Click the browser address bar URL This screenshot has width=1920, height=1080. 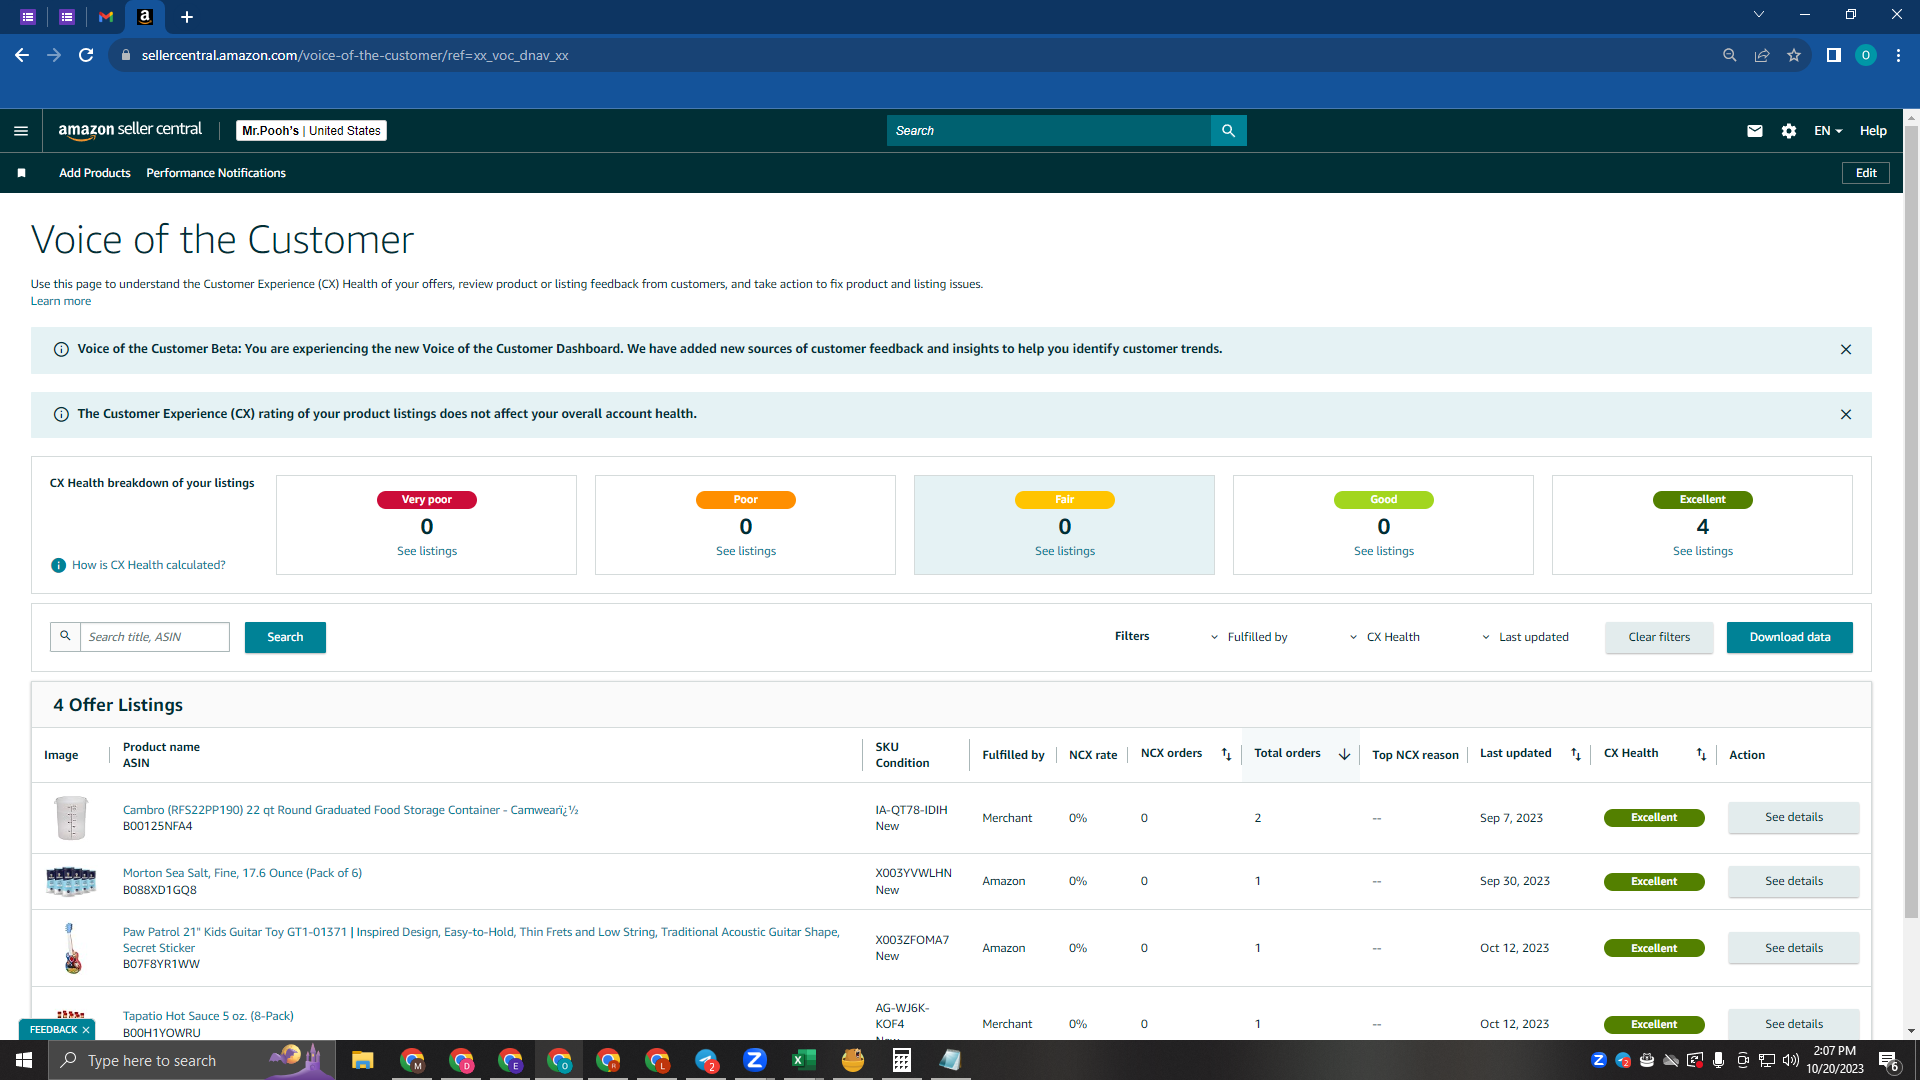click(x=355, y=55)
